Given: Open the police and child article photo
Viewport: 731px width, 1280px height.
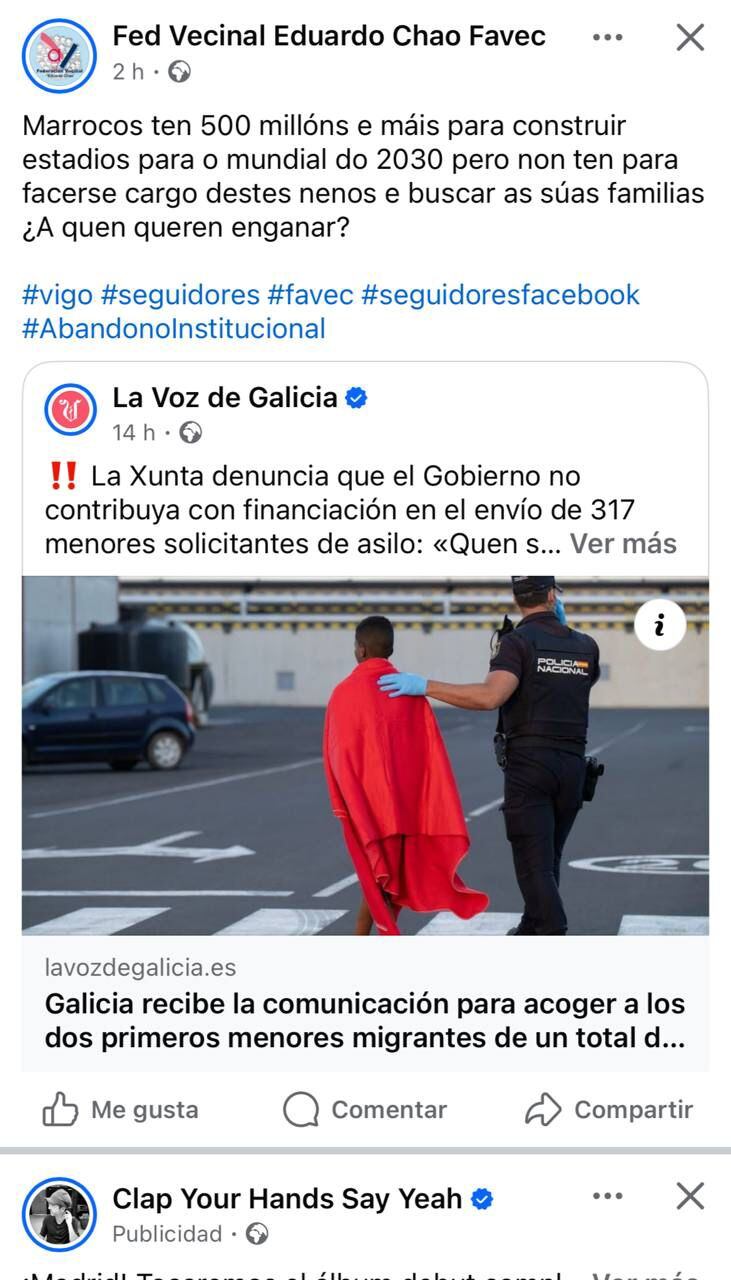Looking at the screenshot, I should pos(365,756).
